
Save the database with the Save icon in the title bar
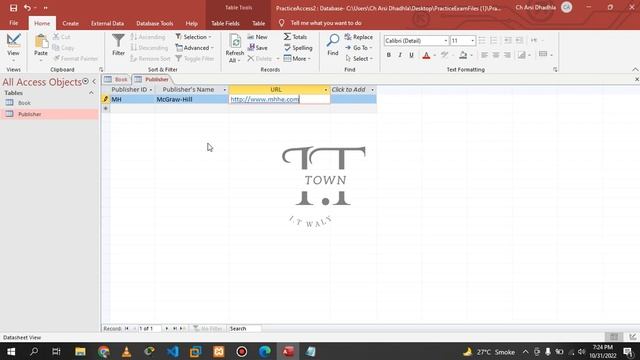(x=13, y=8)
